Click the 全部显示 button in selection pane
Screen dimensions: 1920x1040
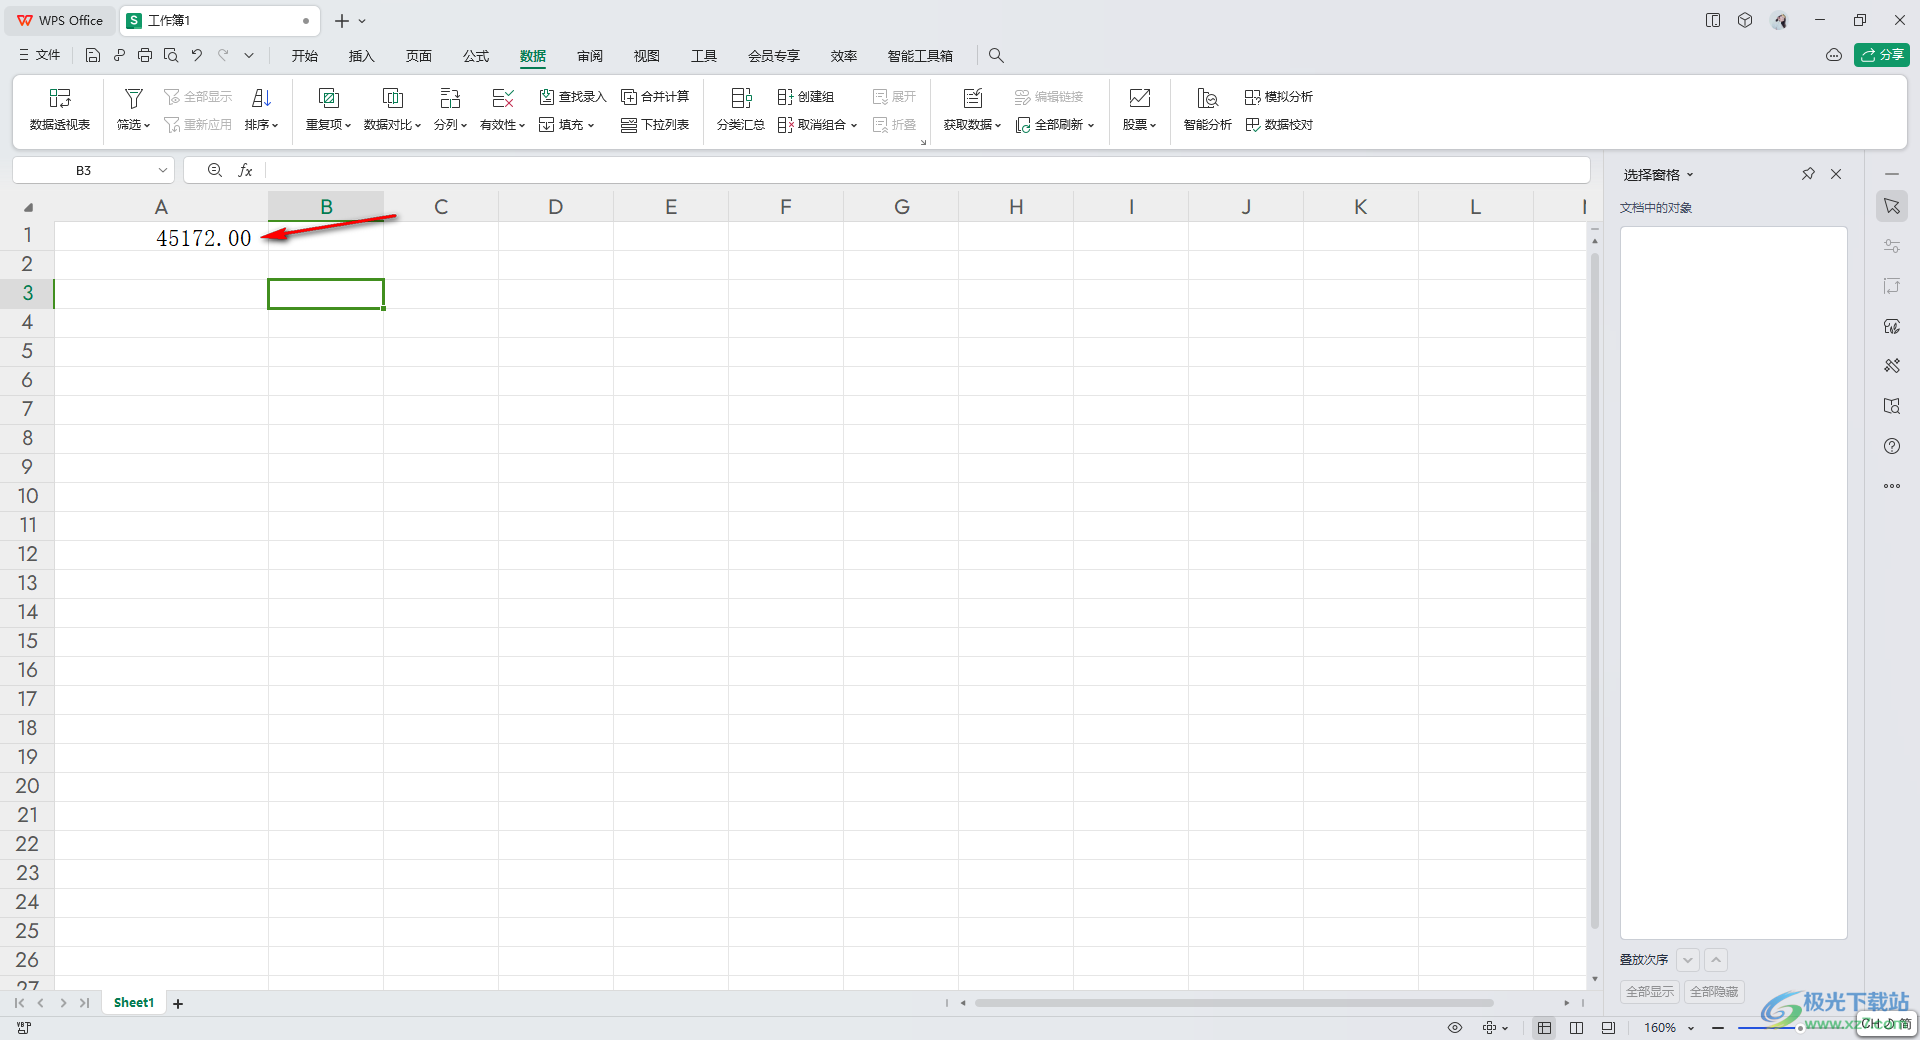(1650, 992)
